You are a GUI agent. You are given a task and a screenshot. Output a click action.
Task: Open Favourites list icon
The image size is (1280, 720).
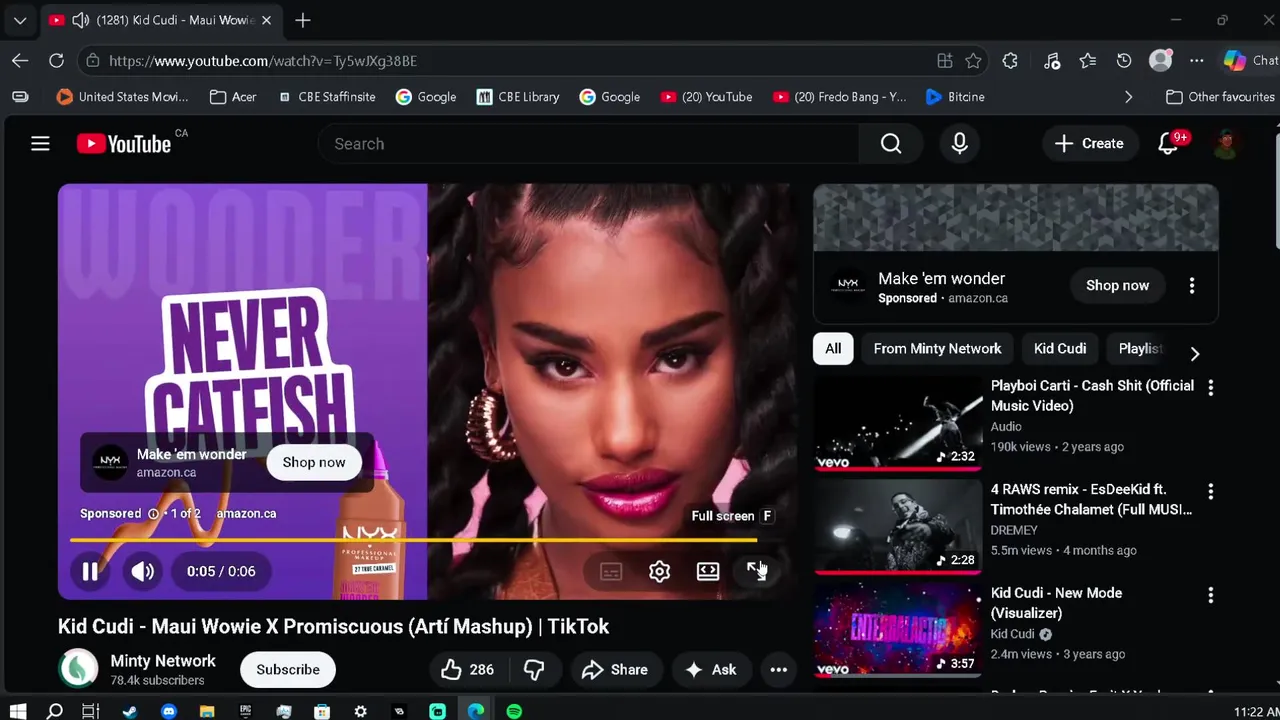tap(1088, 61)
